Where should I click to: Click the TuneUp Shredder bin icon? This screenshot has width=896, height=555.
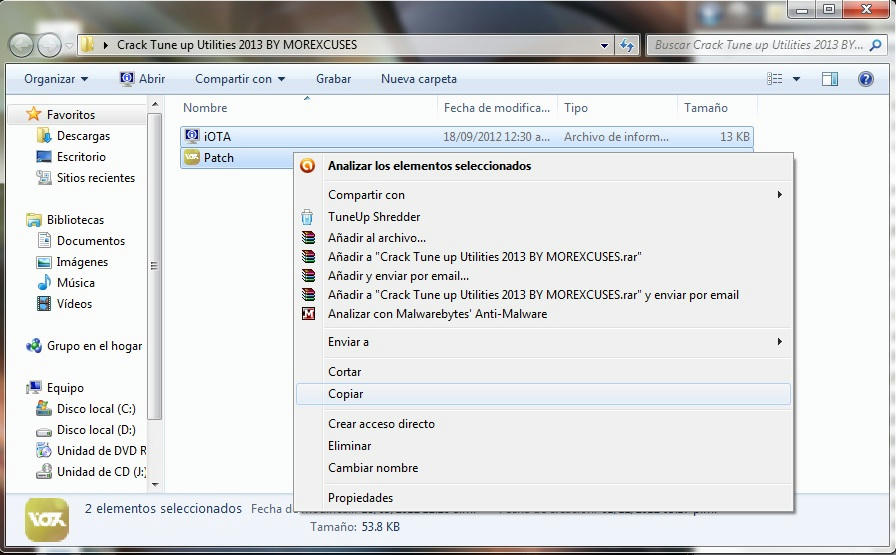point(307,217)
